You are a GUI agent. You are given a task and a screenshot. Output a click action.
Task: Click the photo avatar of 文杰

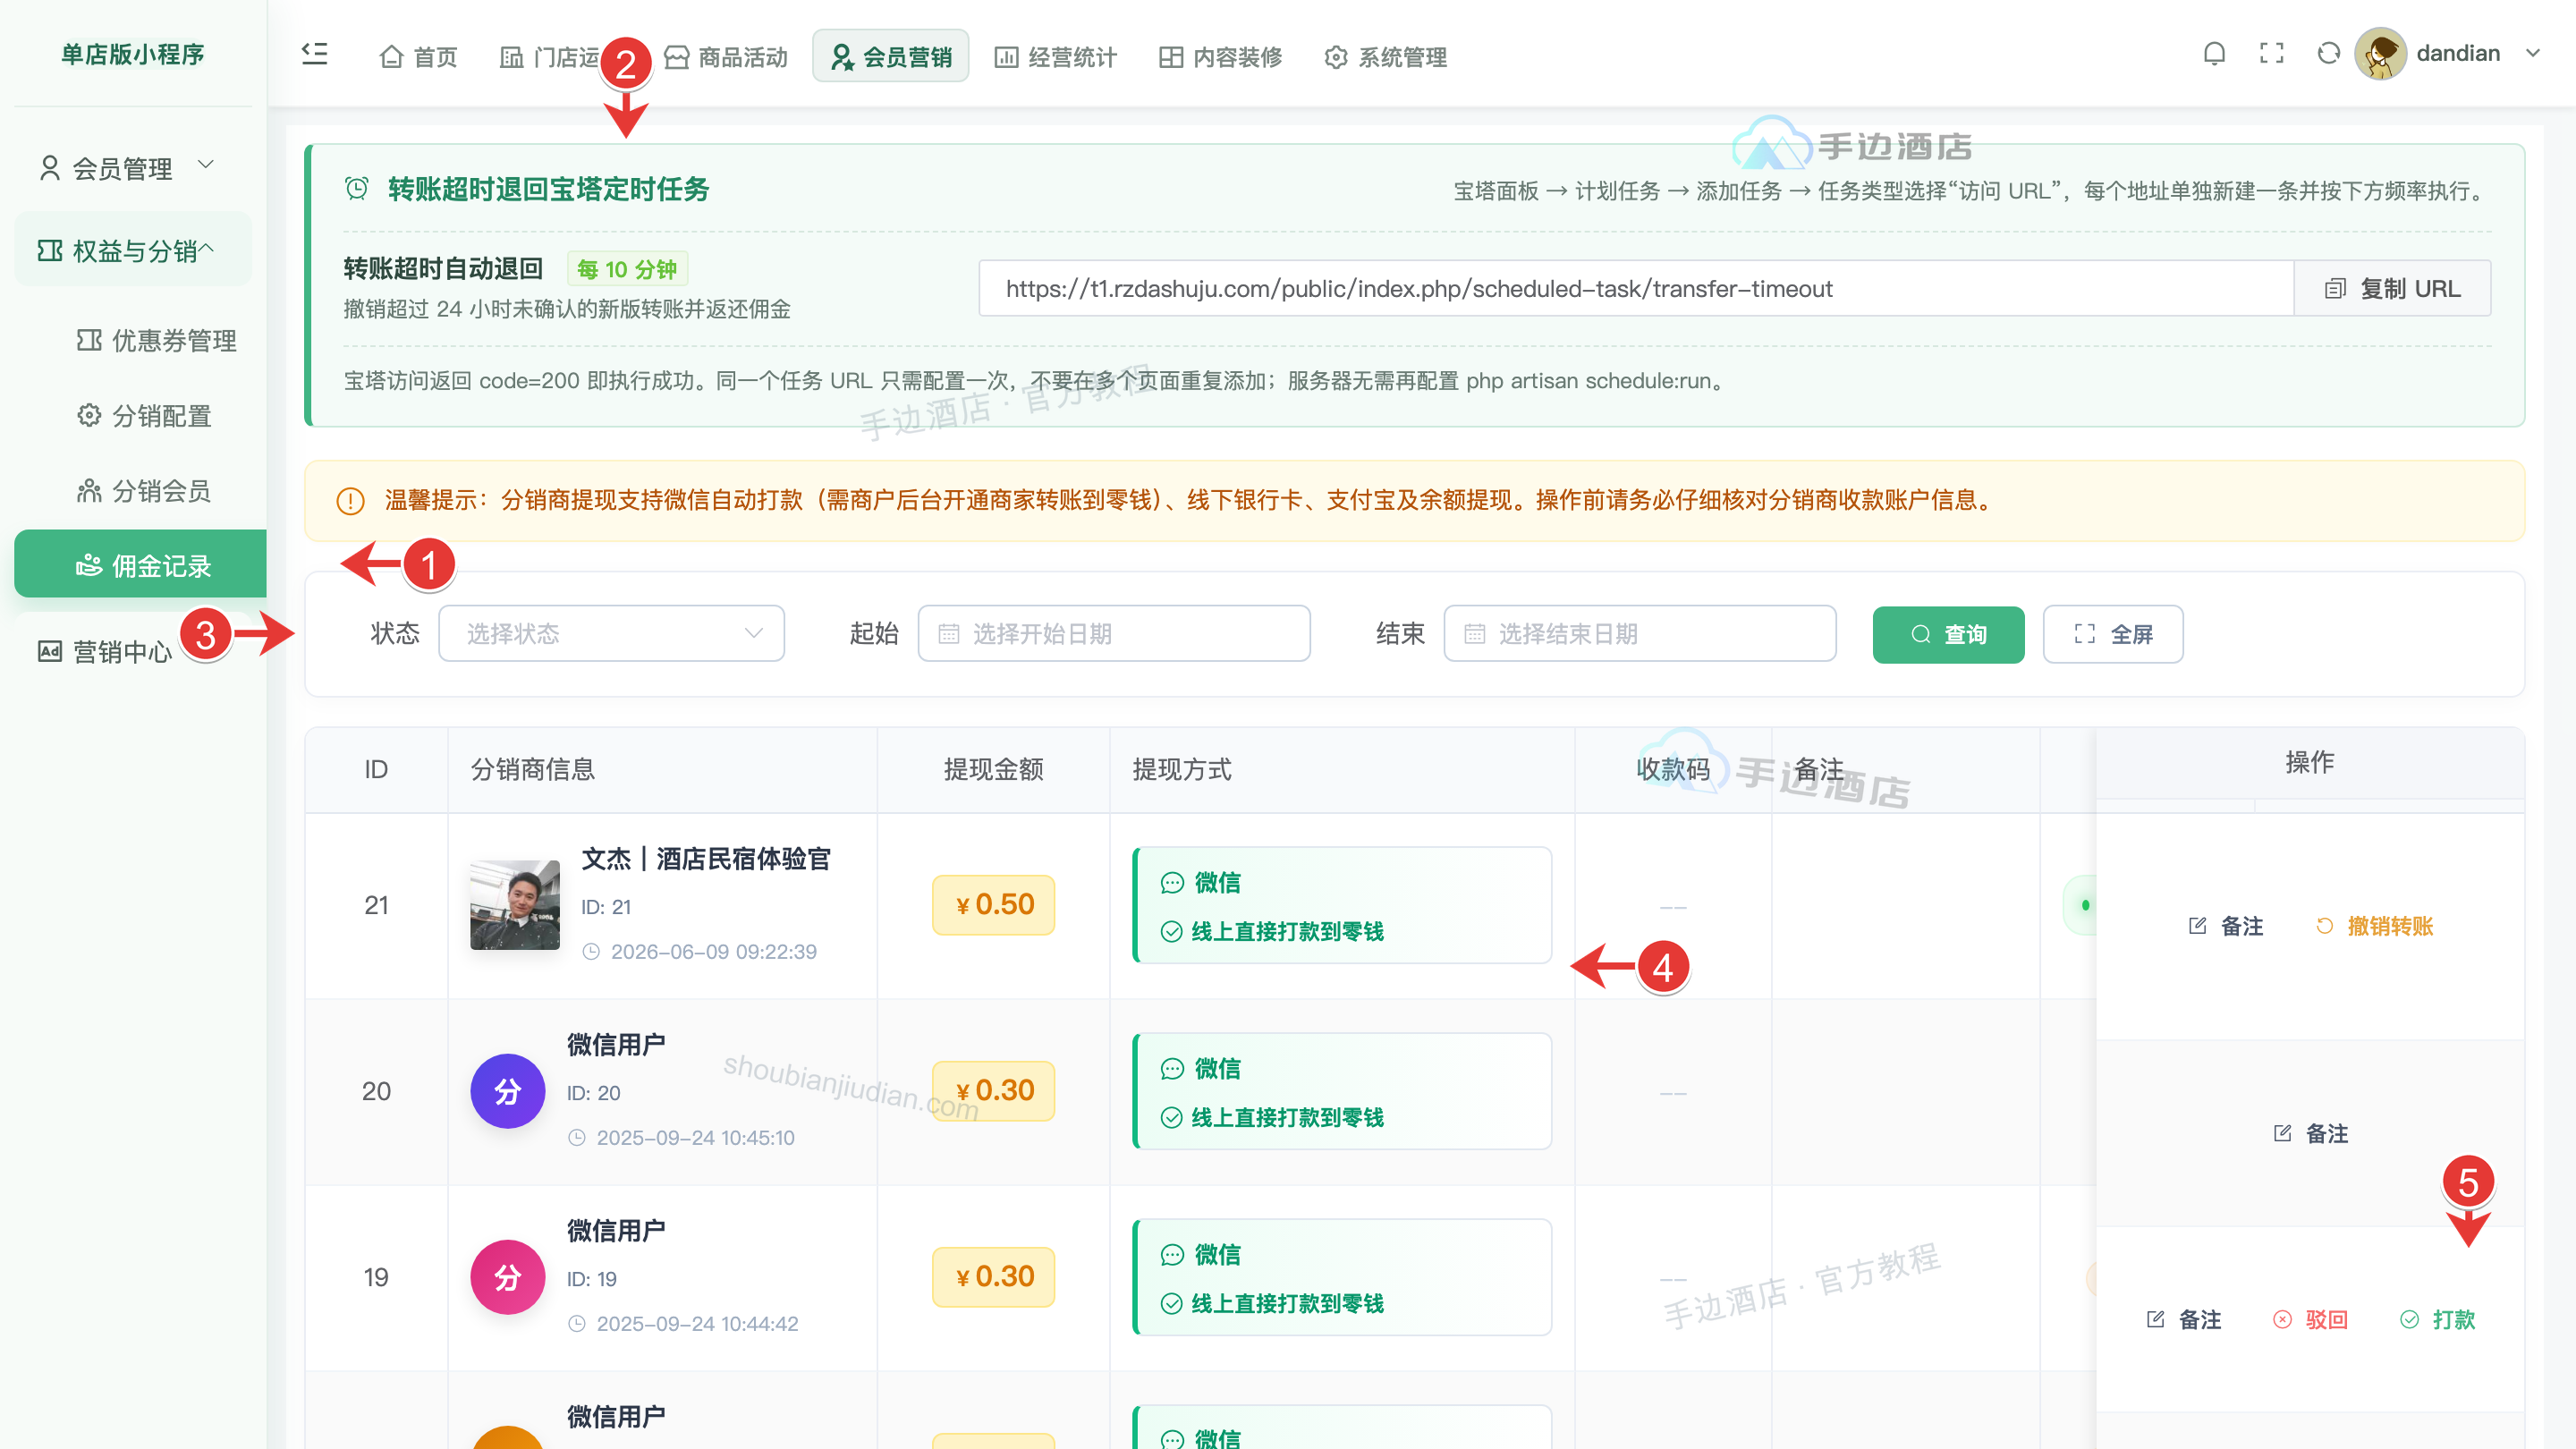(515, 905)
